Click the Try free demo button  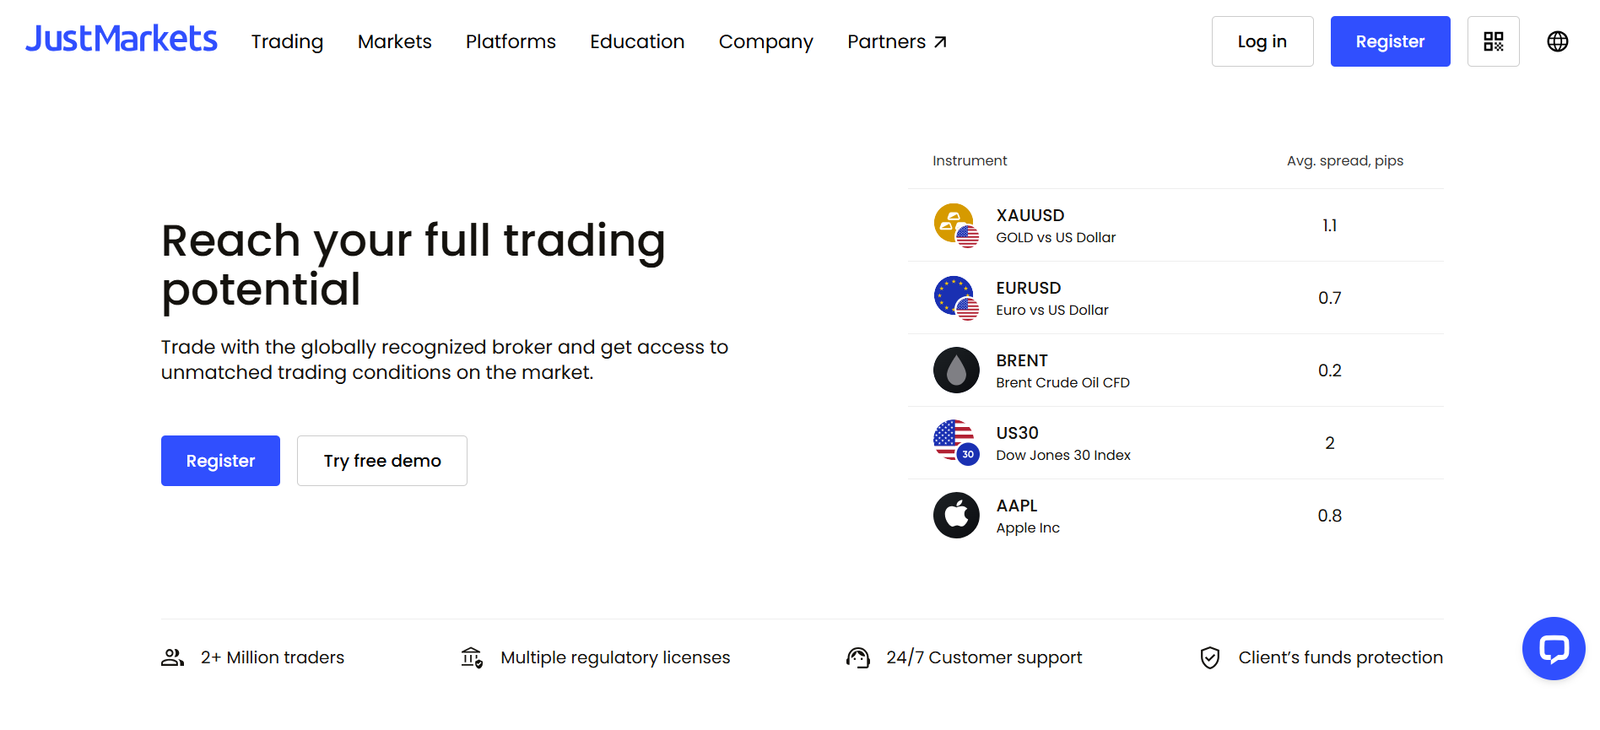pos(382,461)
